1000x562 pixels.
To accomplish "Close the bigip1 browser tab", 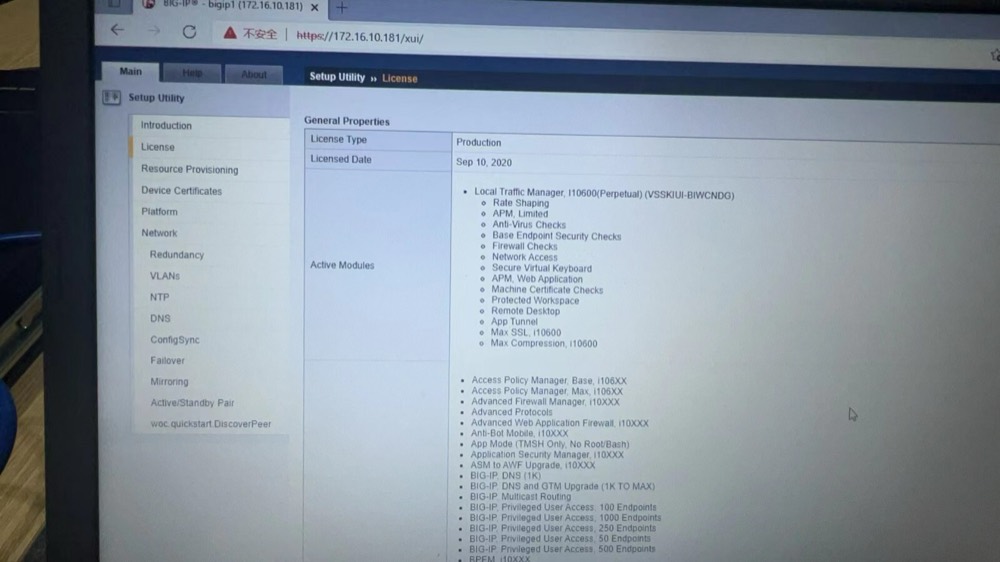I will [x=314, y=7].
